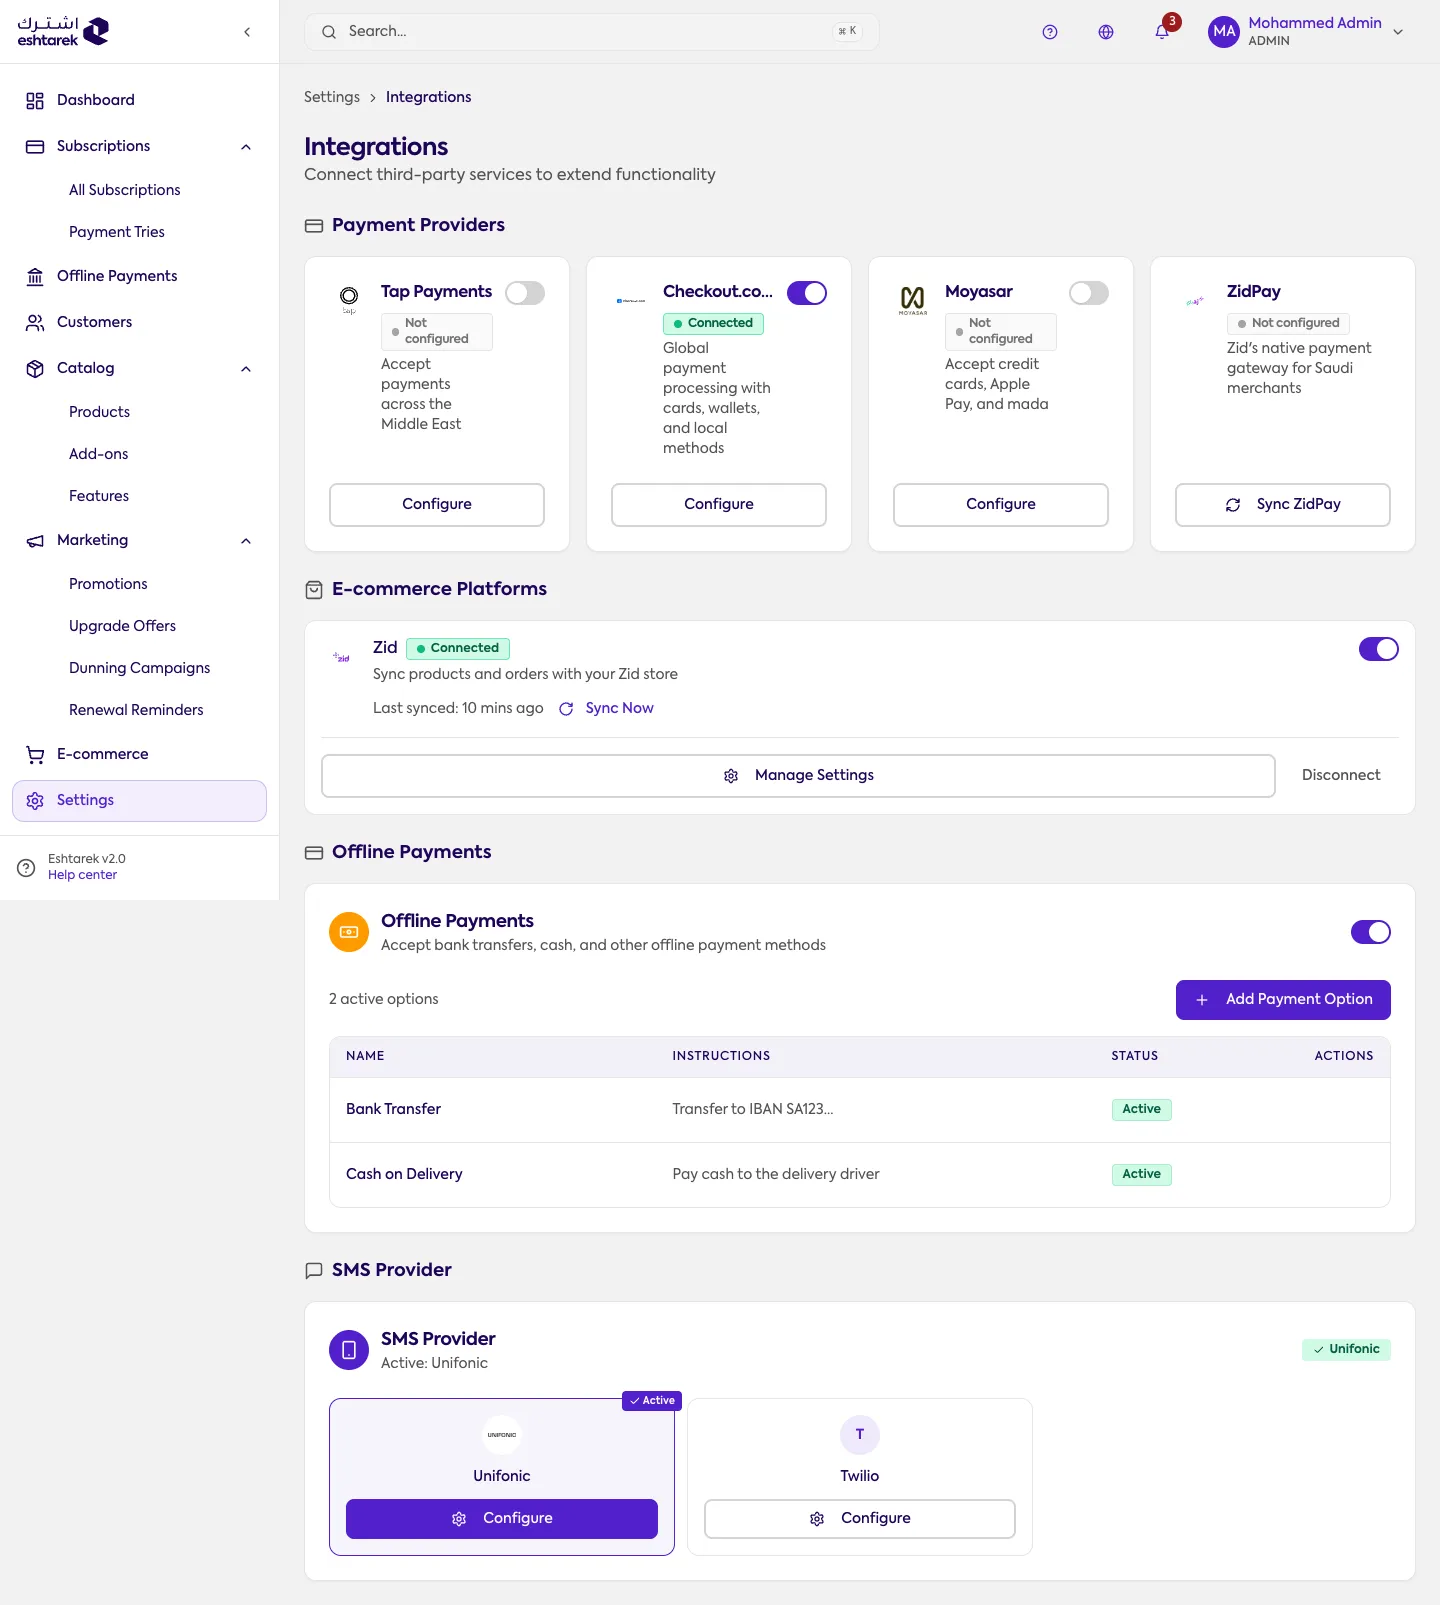This screenshot has height=1605, width=1440.
Task: Click the Customers people icon in sidebar
Action: (x=35, y=323)
